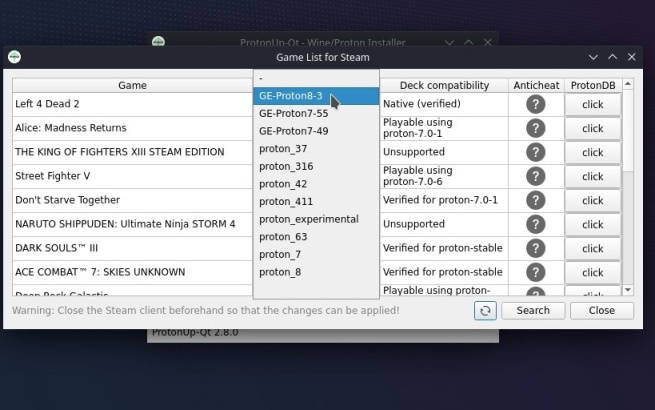Viewport: 655px width, 410px height.
Task: Click the ProtonDB column header
Action: point(593,85)
